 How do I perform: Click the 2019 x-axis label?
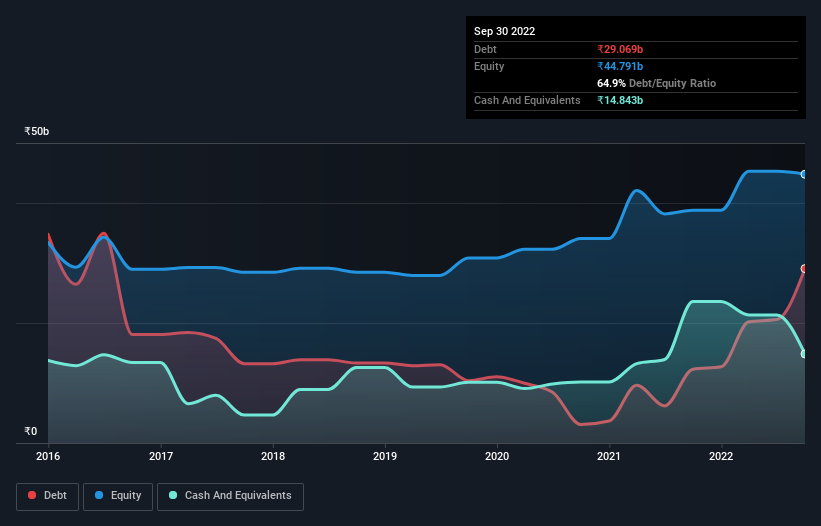385,456
